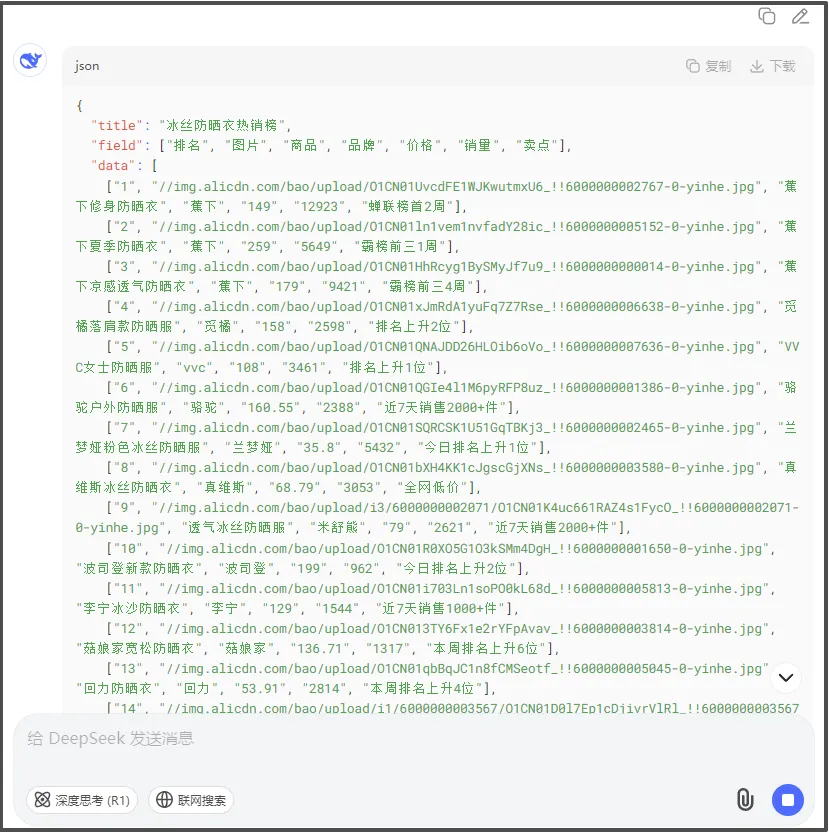
Task: Click the image URL in row "9"
Action: tap(437, 518)
